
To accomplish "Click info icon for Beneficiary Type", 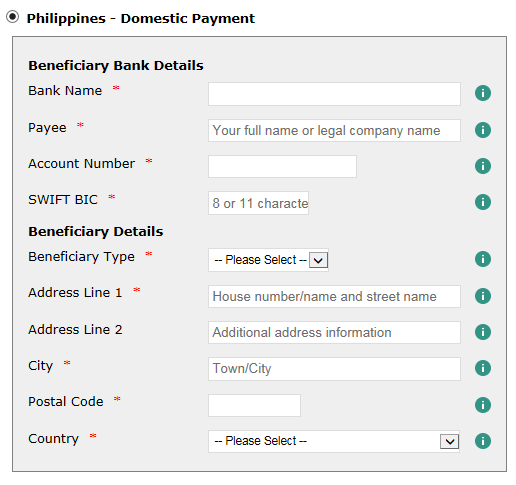I will pyautogui.click(x=483, y=259).
